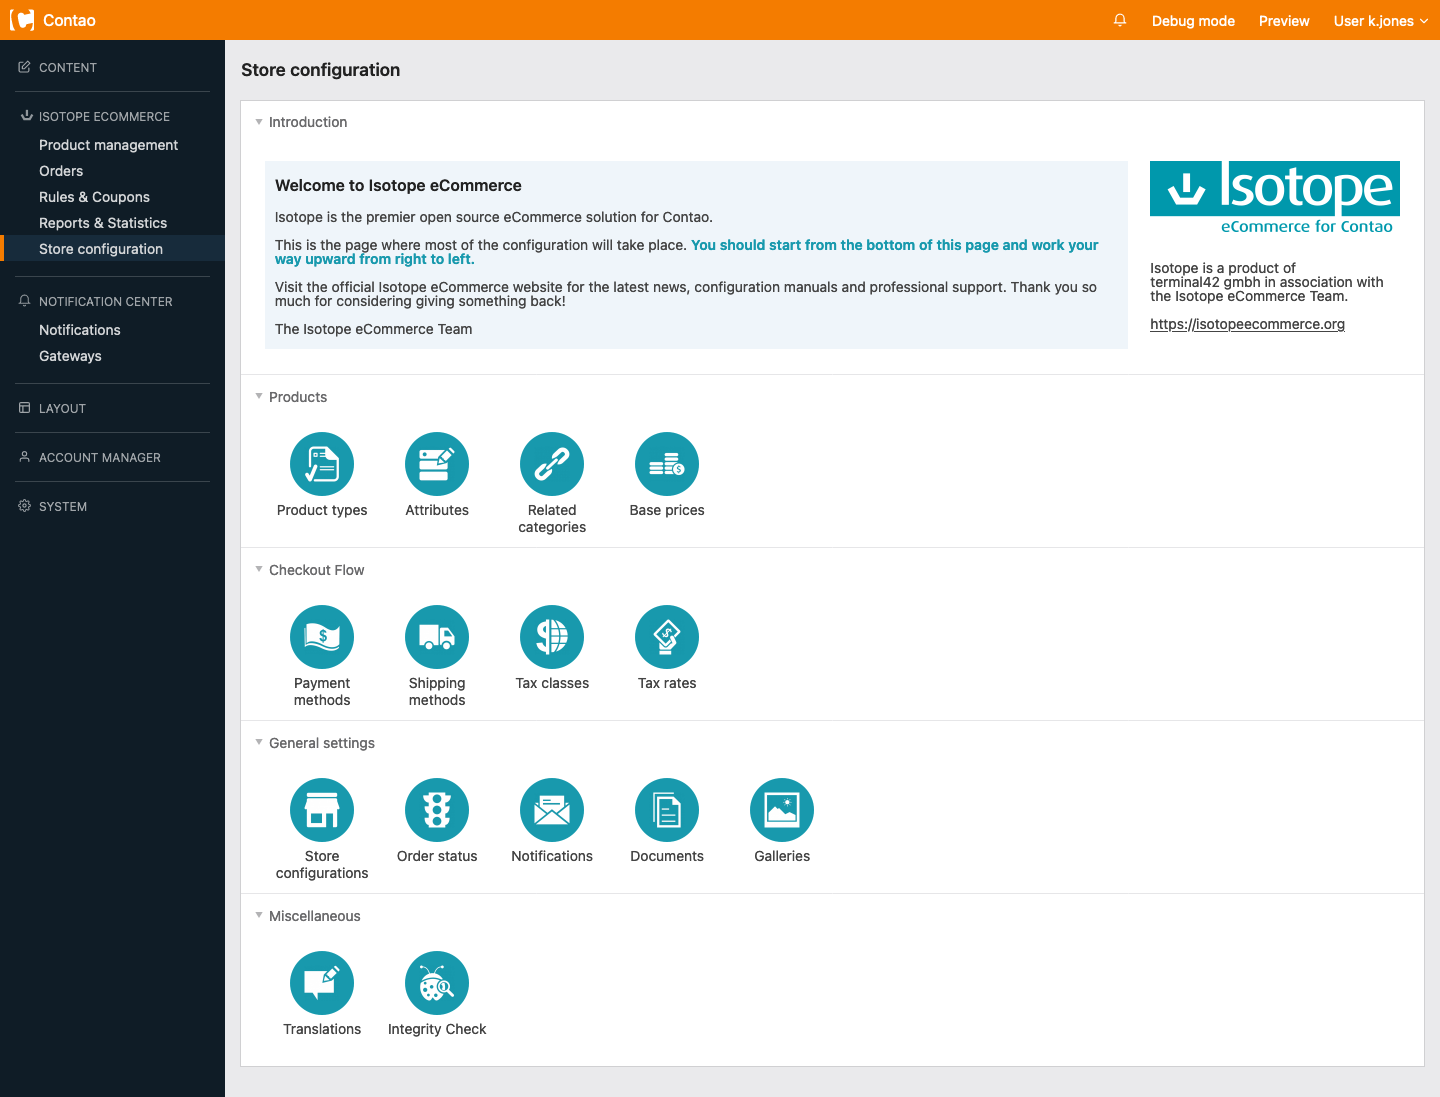Open Order status traffic light icon

pyautogui.click(x=437, y=810)
